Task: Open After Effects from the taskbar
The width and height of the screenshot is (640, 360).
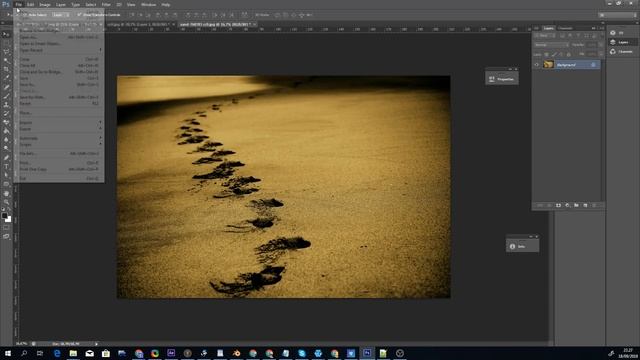Action: pos(171,353)
